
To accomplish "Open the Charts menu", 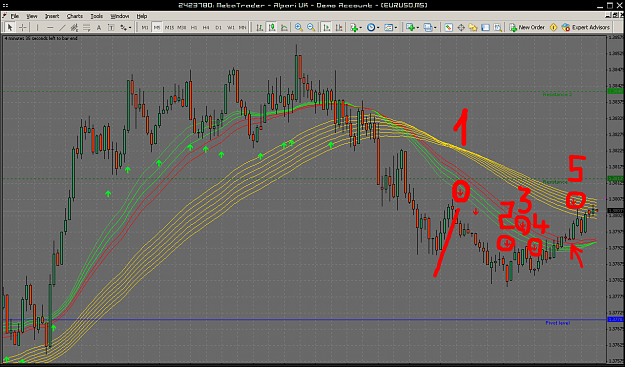I will [75, 16].
